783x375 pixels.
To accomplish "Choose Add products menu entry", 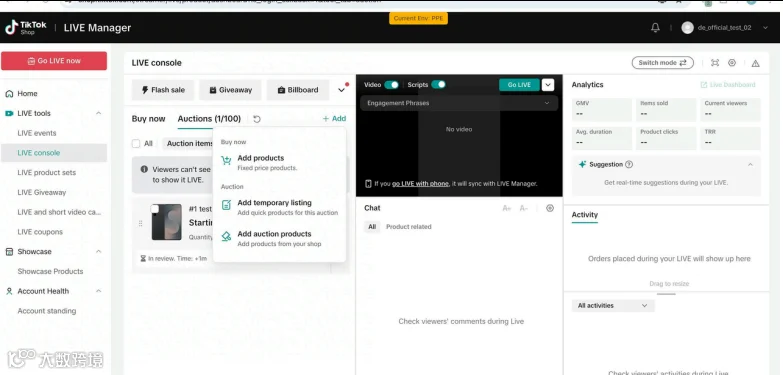I will [x=280, y=163].
